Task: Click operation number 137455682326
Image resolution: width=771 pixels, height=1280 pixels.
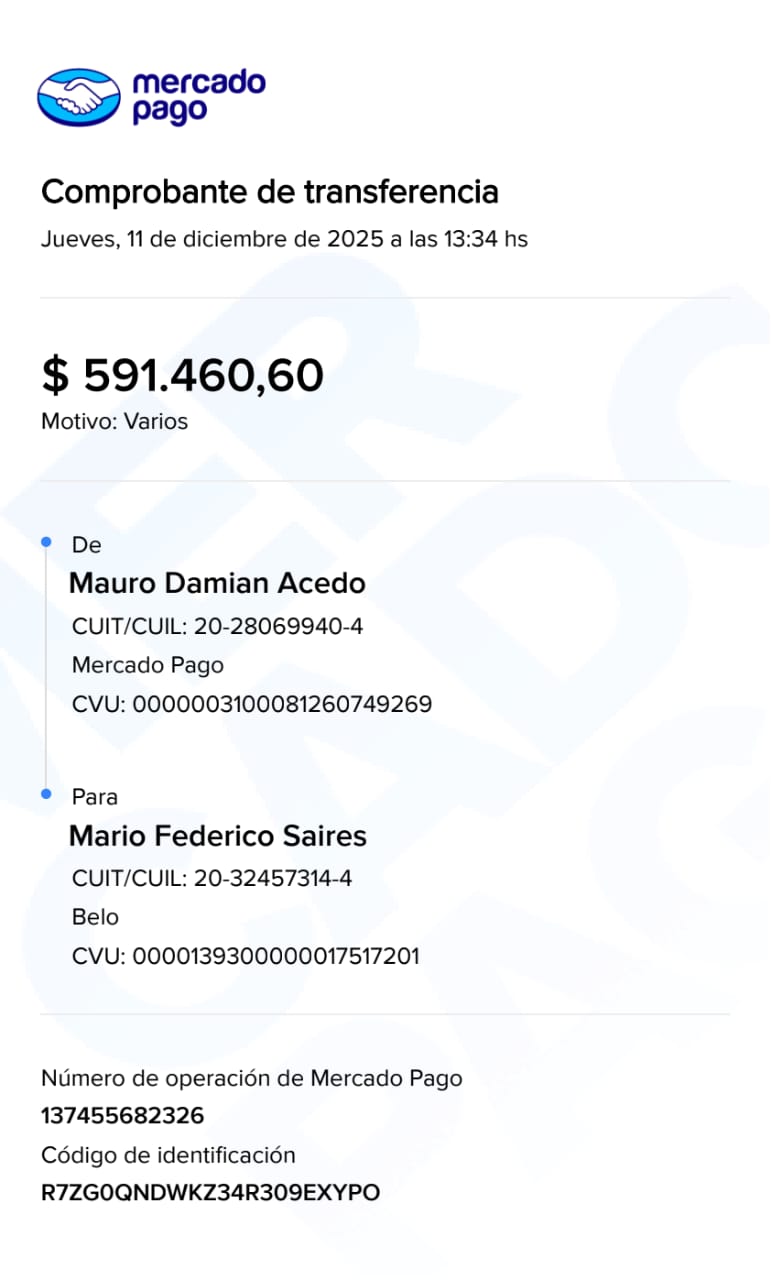Action: pyautogui.click(x=122, y=1116)
